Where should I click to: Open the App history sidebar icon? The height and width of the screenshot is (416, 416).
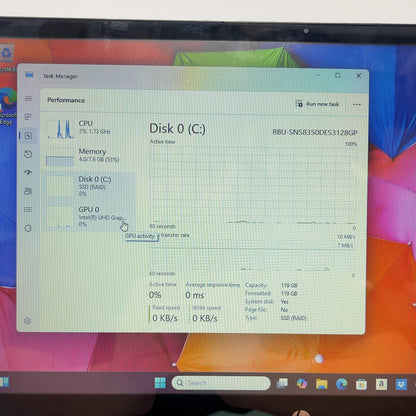[28, 154]
